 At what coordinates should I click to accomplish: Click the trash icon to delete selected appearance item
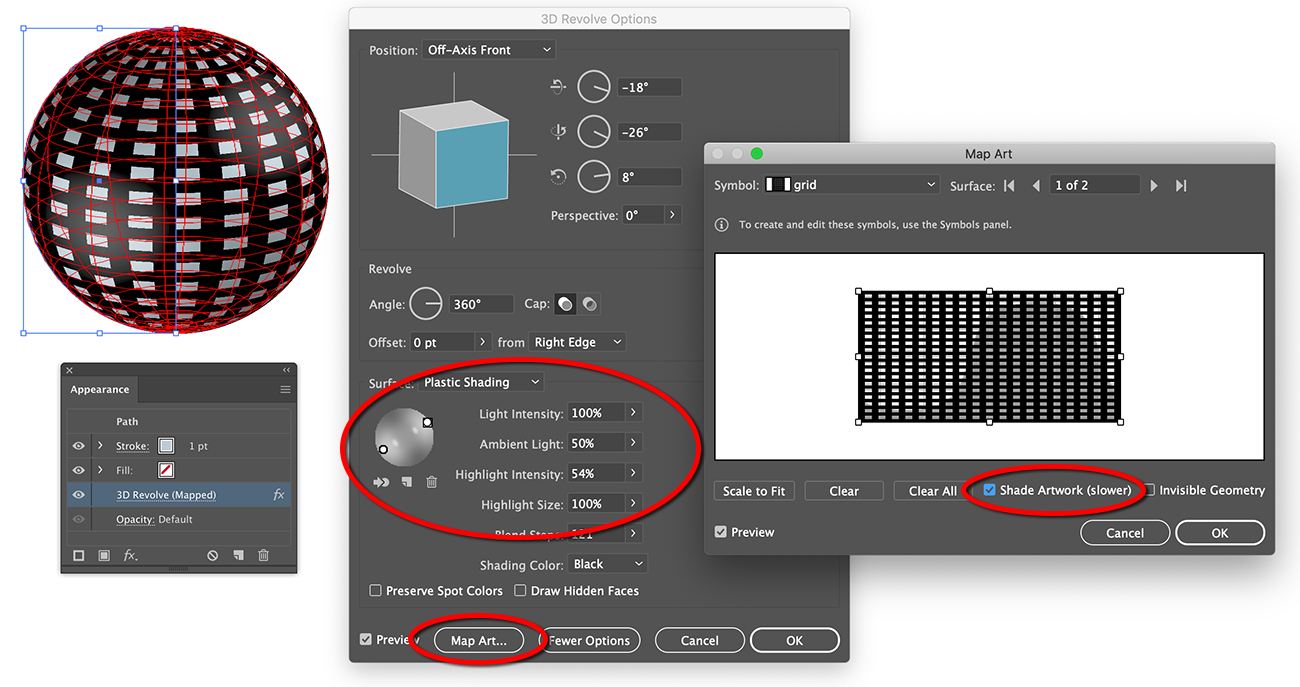pyautogui.click(x=263, y=553)
